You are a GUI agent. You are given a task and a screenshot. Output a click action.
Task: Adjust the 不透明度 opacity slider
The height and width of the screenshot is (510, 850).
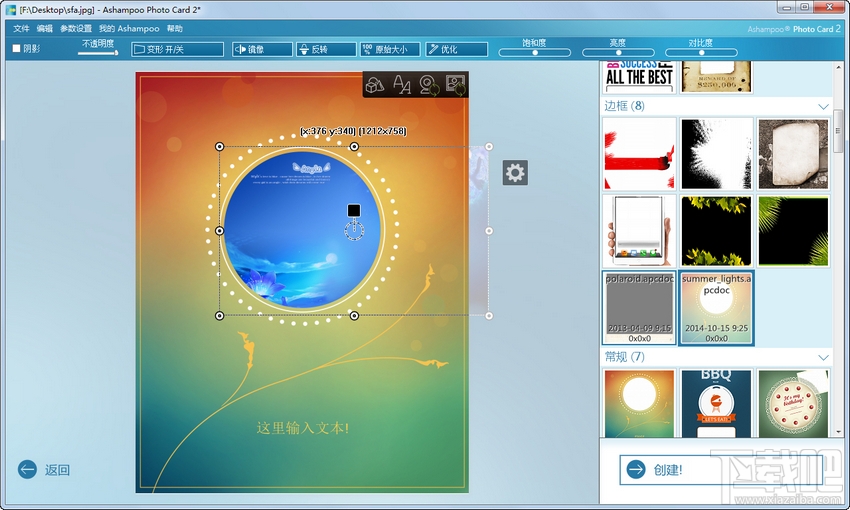(x=98, y=53)
